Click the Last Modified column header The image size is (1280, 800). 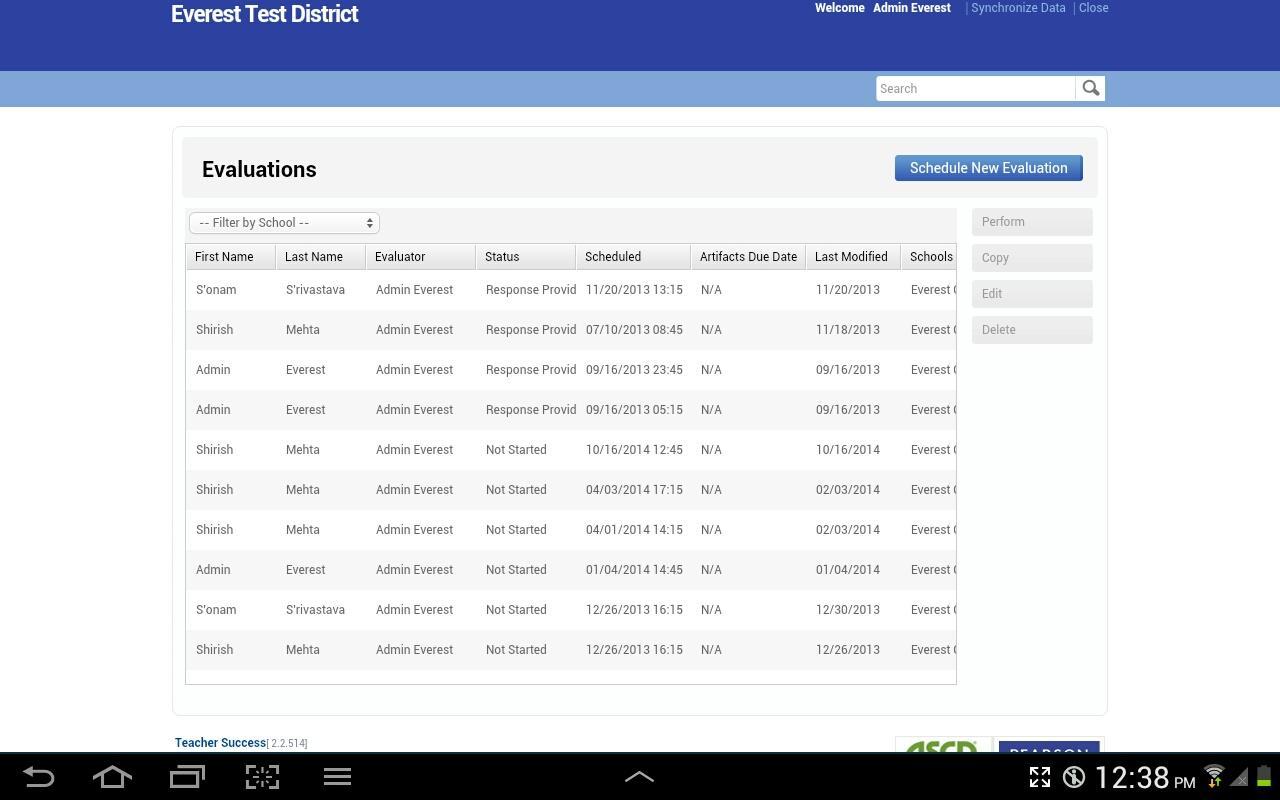click(852, 257)
